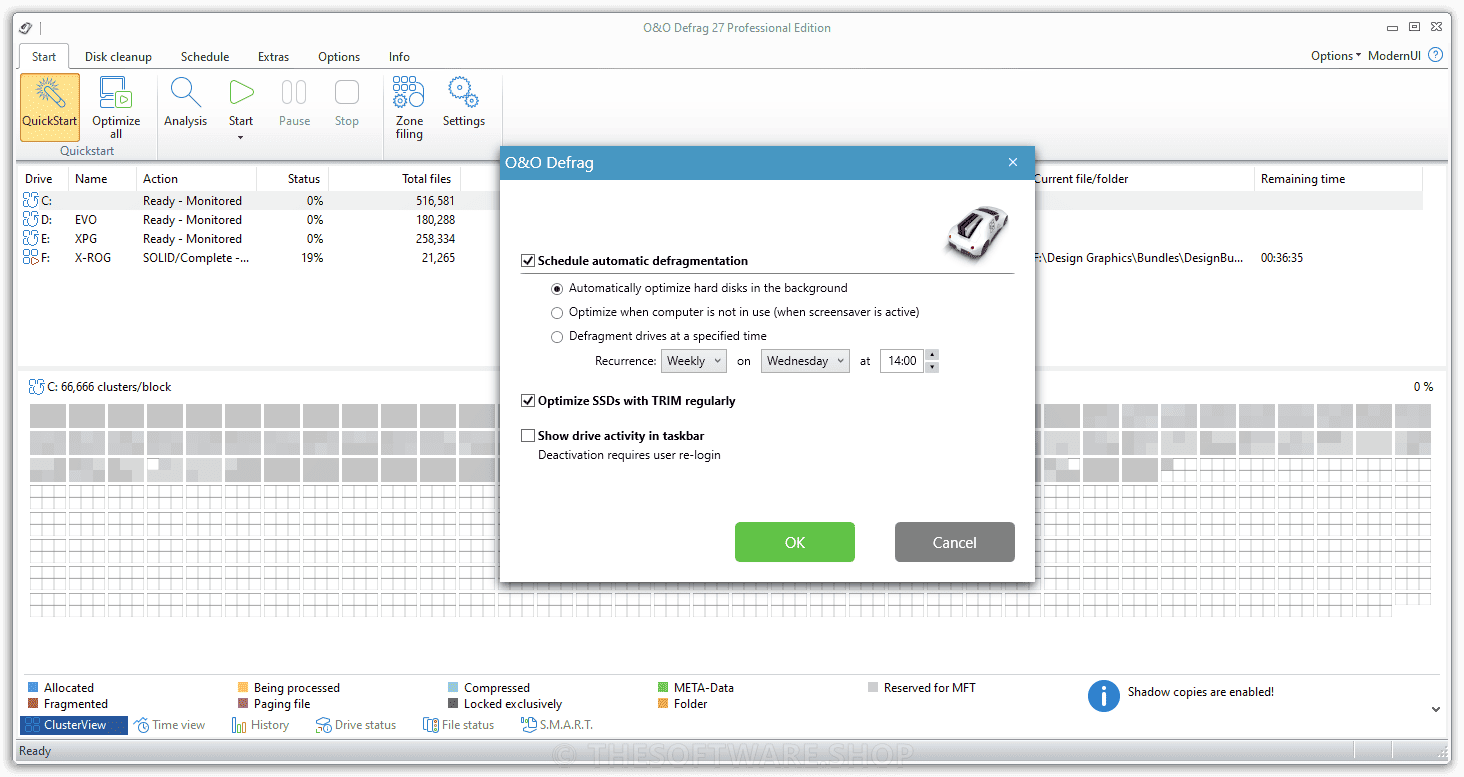1464x777 pixels.
Task: Open Settings gears icon
Action: tap(463, 93)
